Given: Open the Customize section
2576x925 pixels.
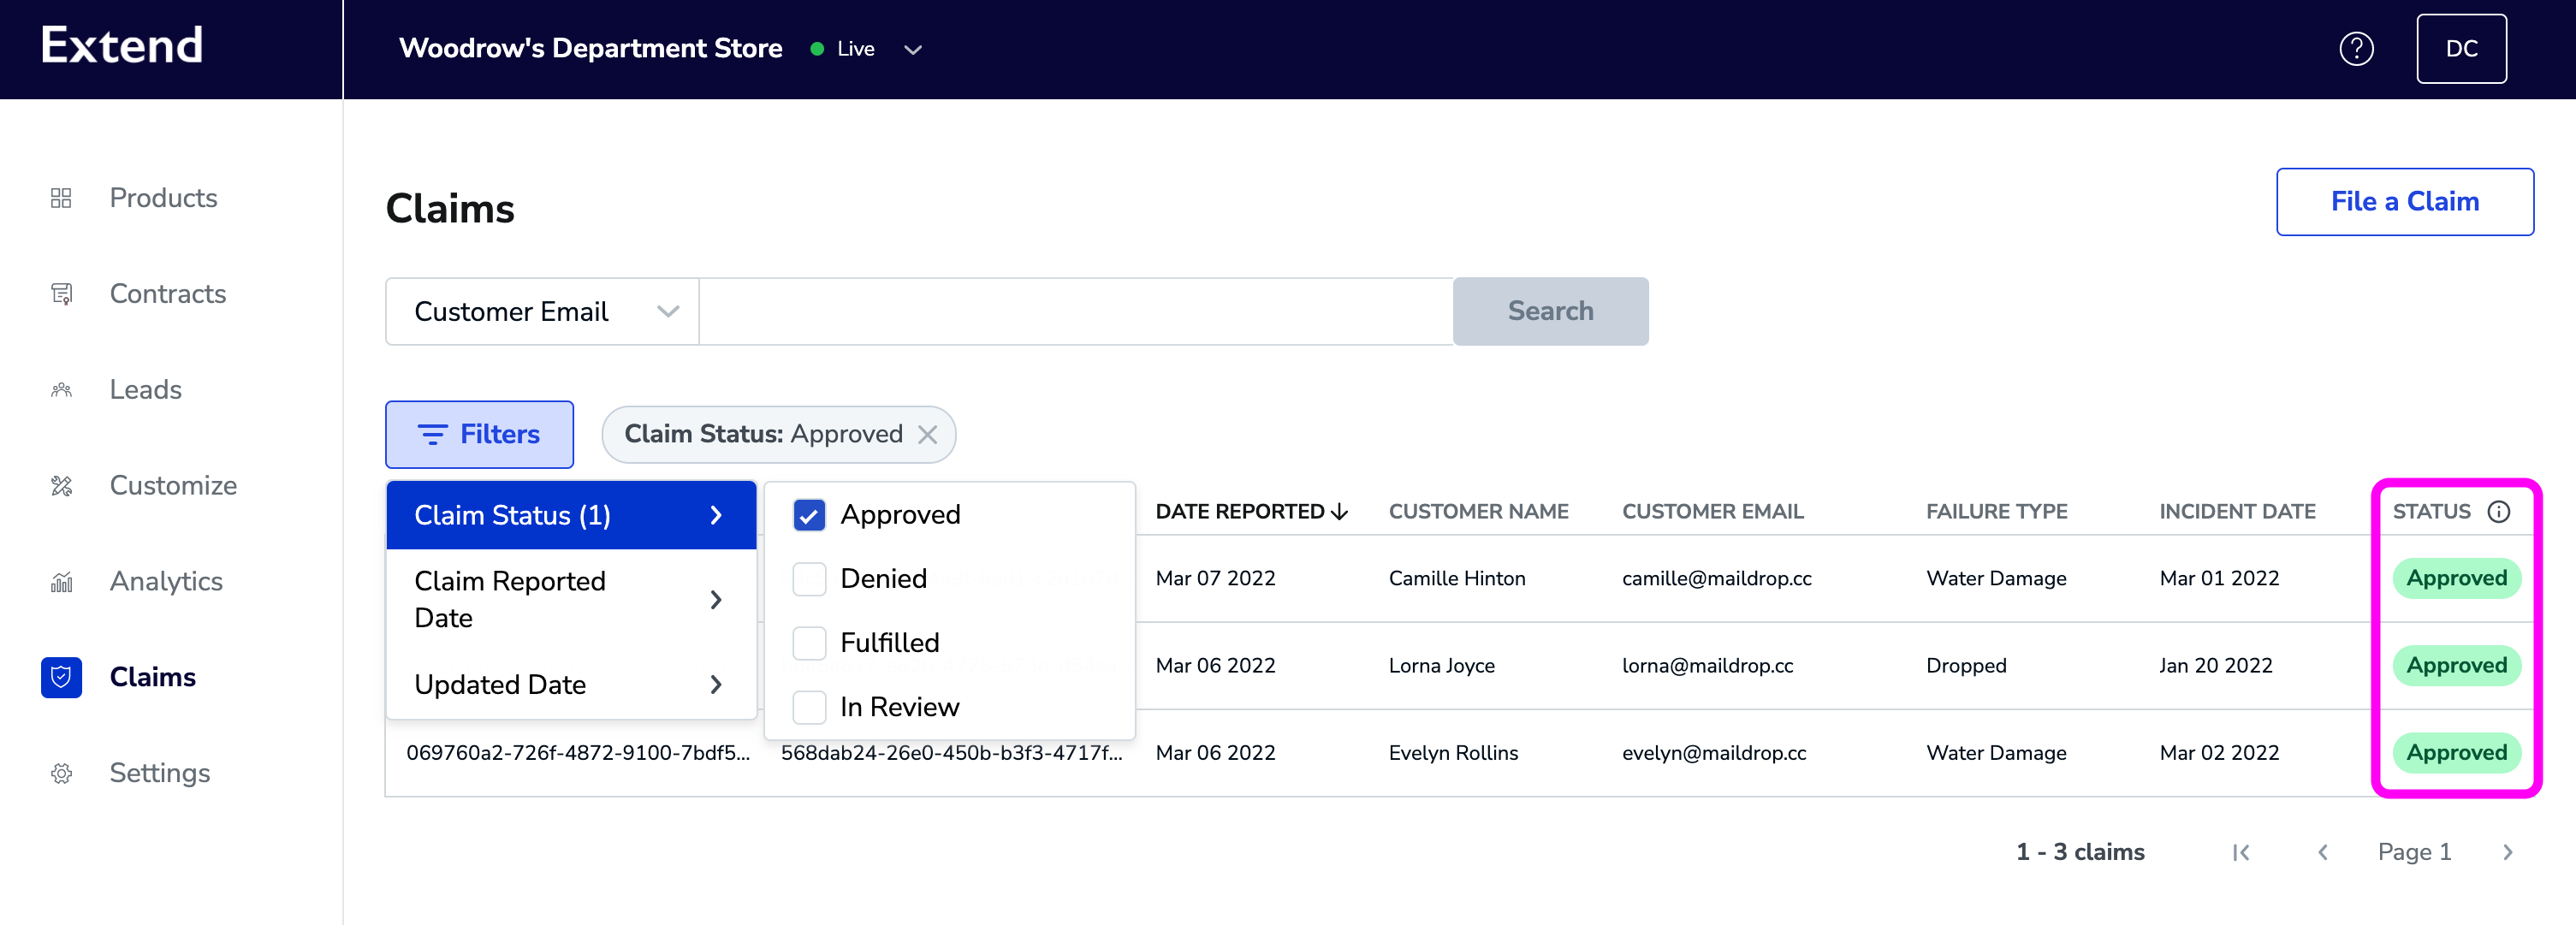Looking at the screenshot, I should click(173, 486).
